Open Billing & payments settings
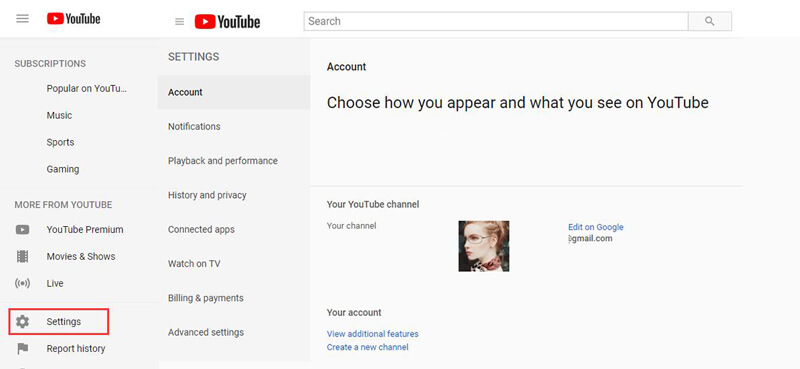Viewport: 800px width, 369px height. click(206, 298)
